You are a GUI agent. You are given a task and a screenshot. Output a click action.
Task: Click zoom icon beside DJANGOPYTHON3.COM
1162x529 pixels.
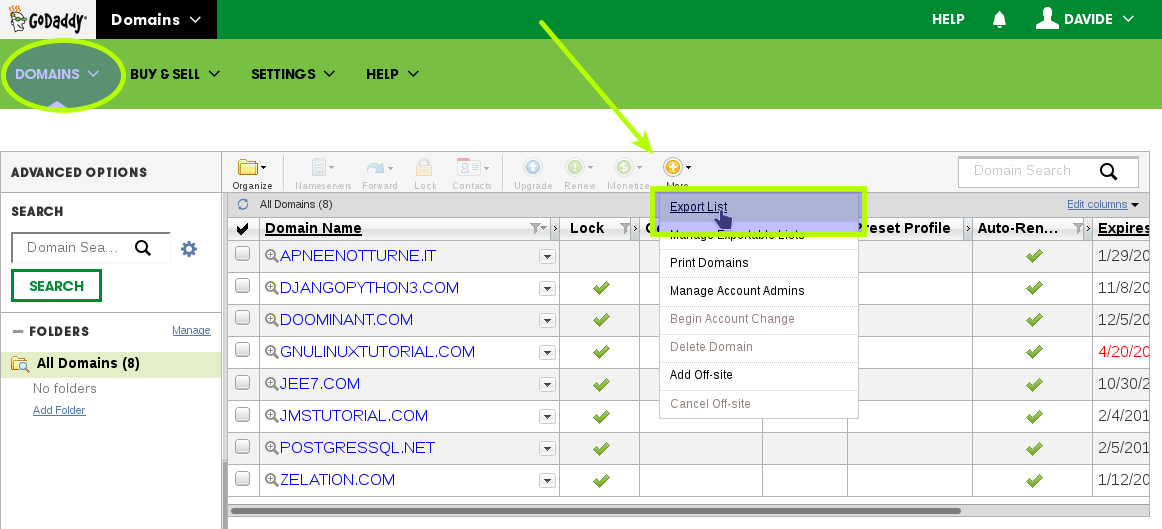click(272, 287)
